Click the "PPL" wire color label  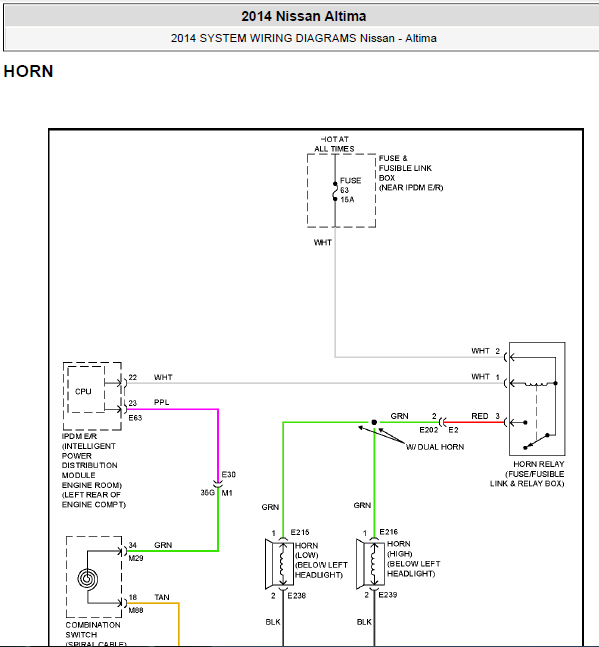161,402
